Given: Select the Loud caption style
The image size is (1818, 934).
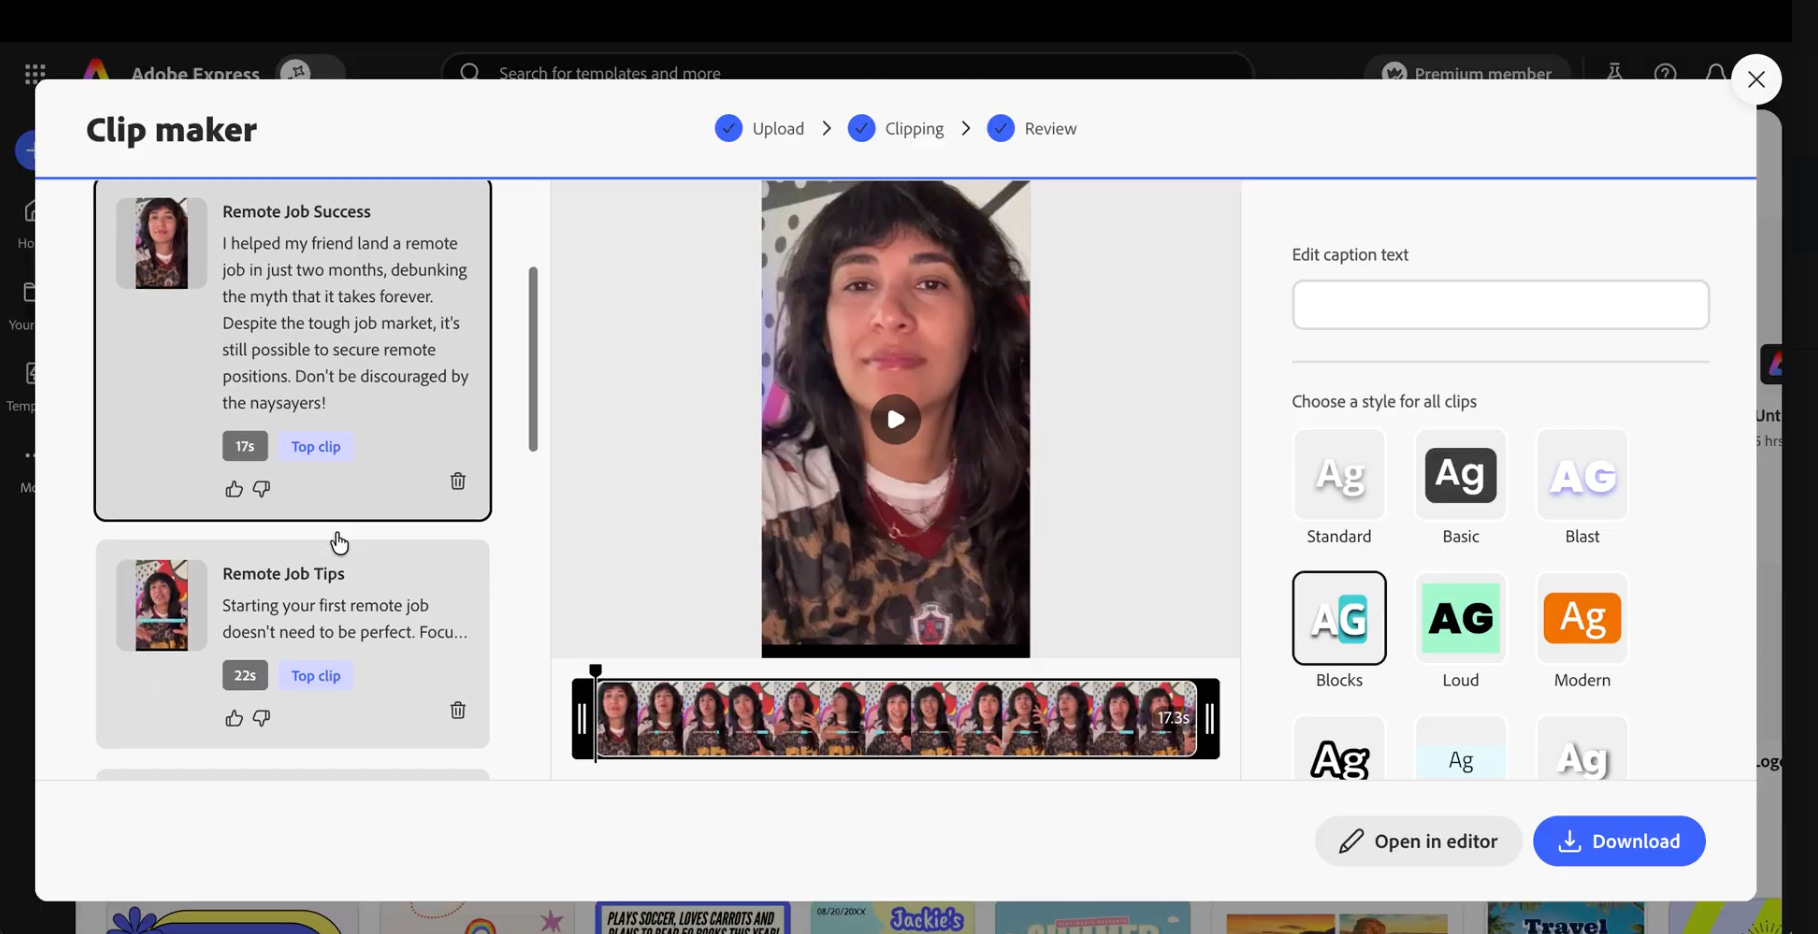Looking at the screenshot, I should [x=1460, y=618].
